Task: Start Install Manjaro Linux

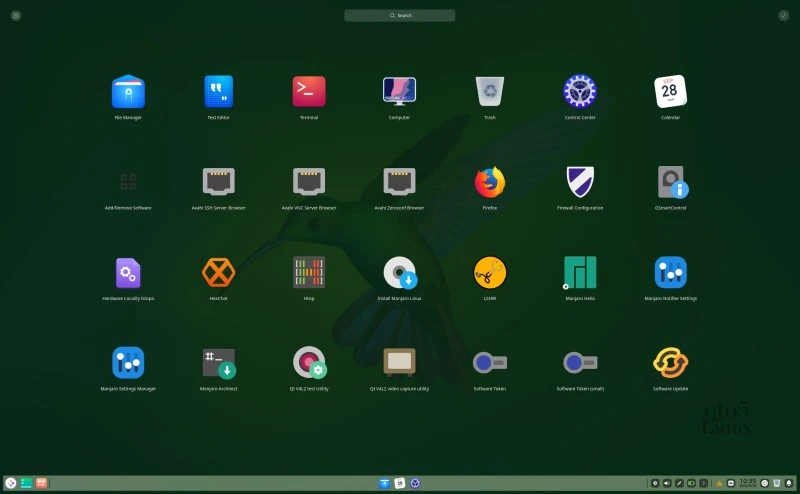Action: pyautogui.click(x=400, y=273)
